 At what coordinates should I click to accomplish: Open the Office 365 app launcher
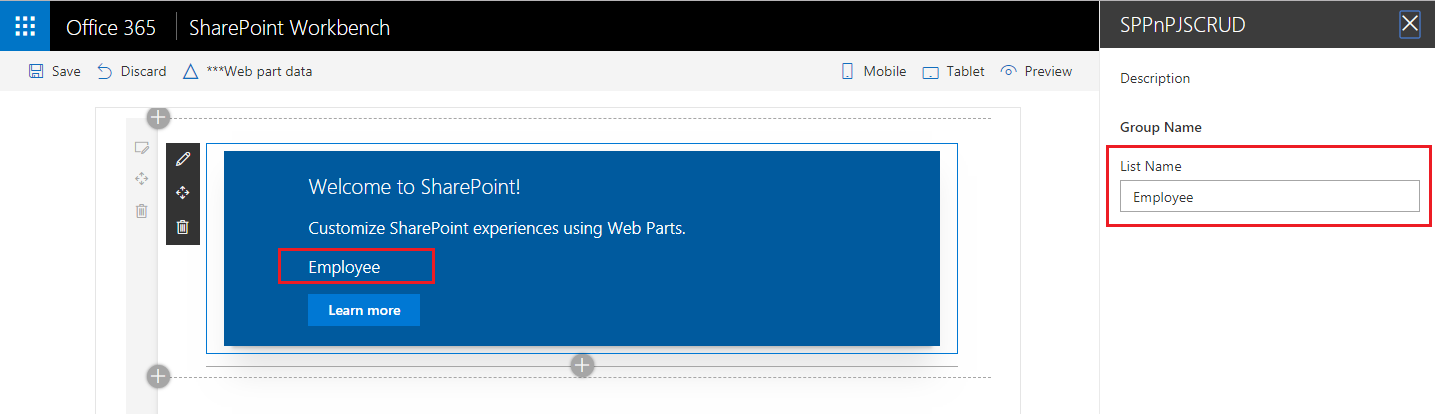(x=25, y=26)
